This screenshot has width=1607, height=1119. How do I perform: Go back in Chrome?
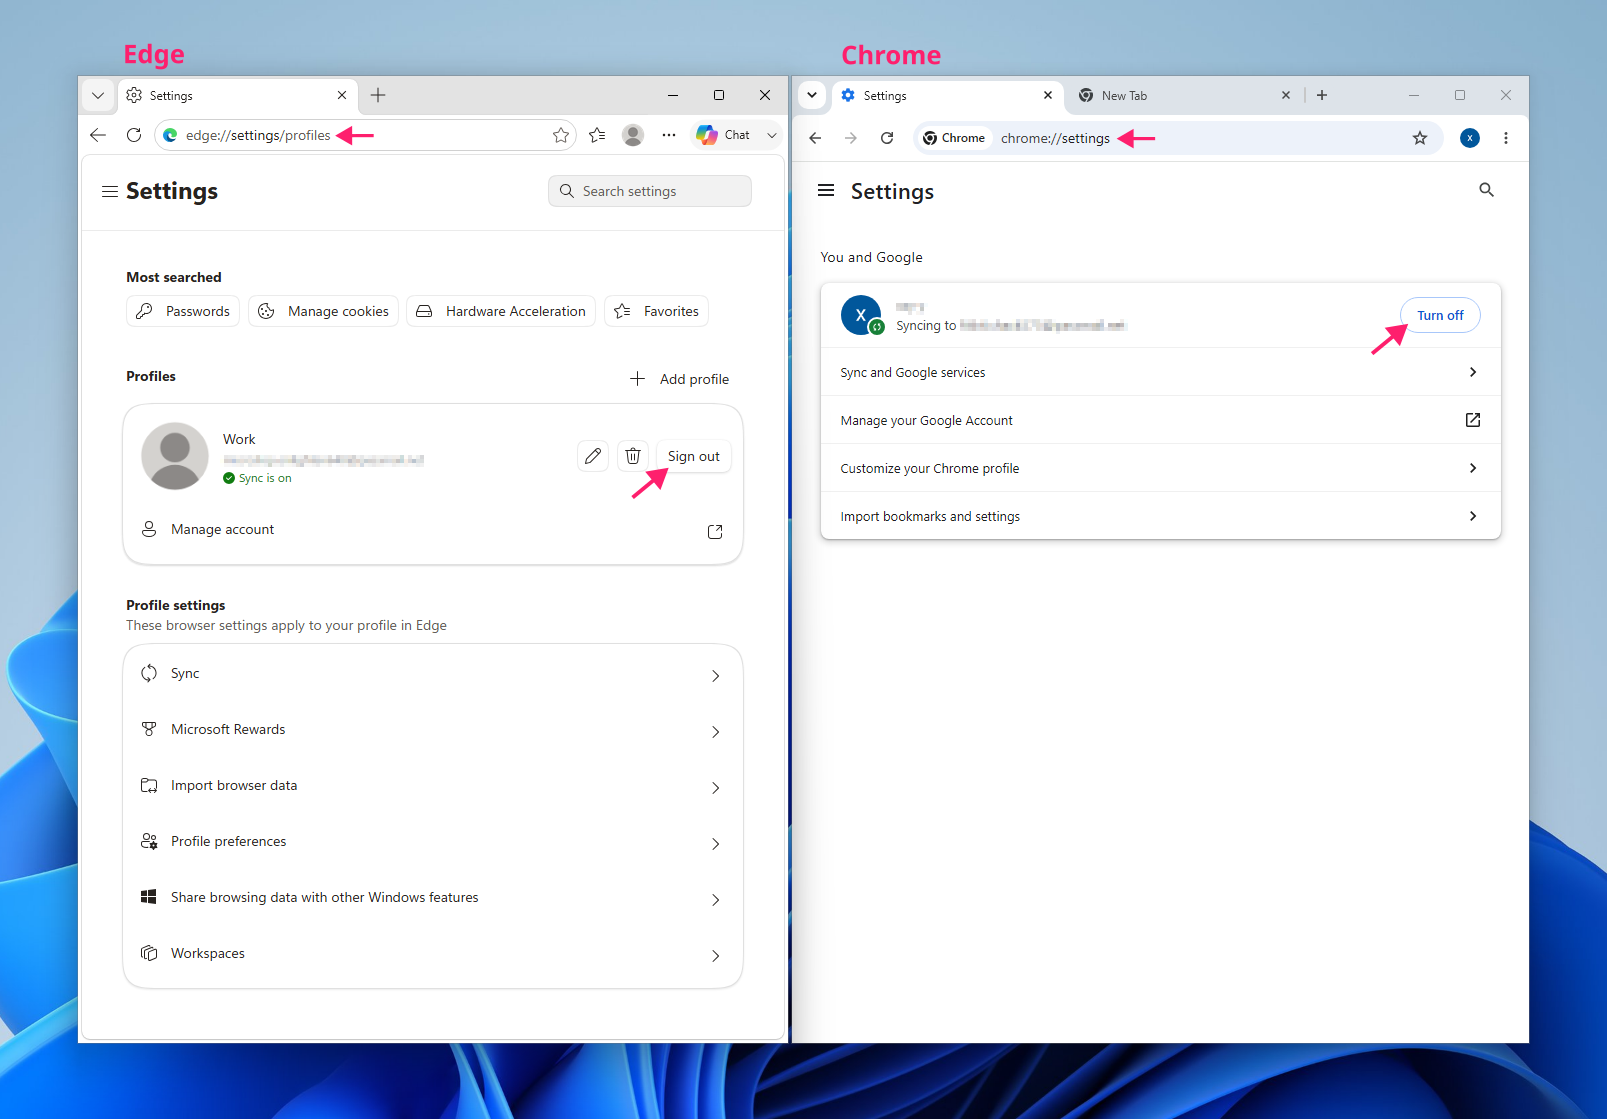click(x=815, y=138)
